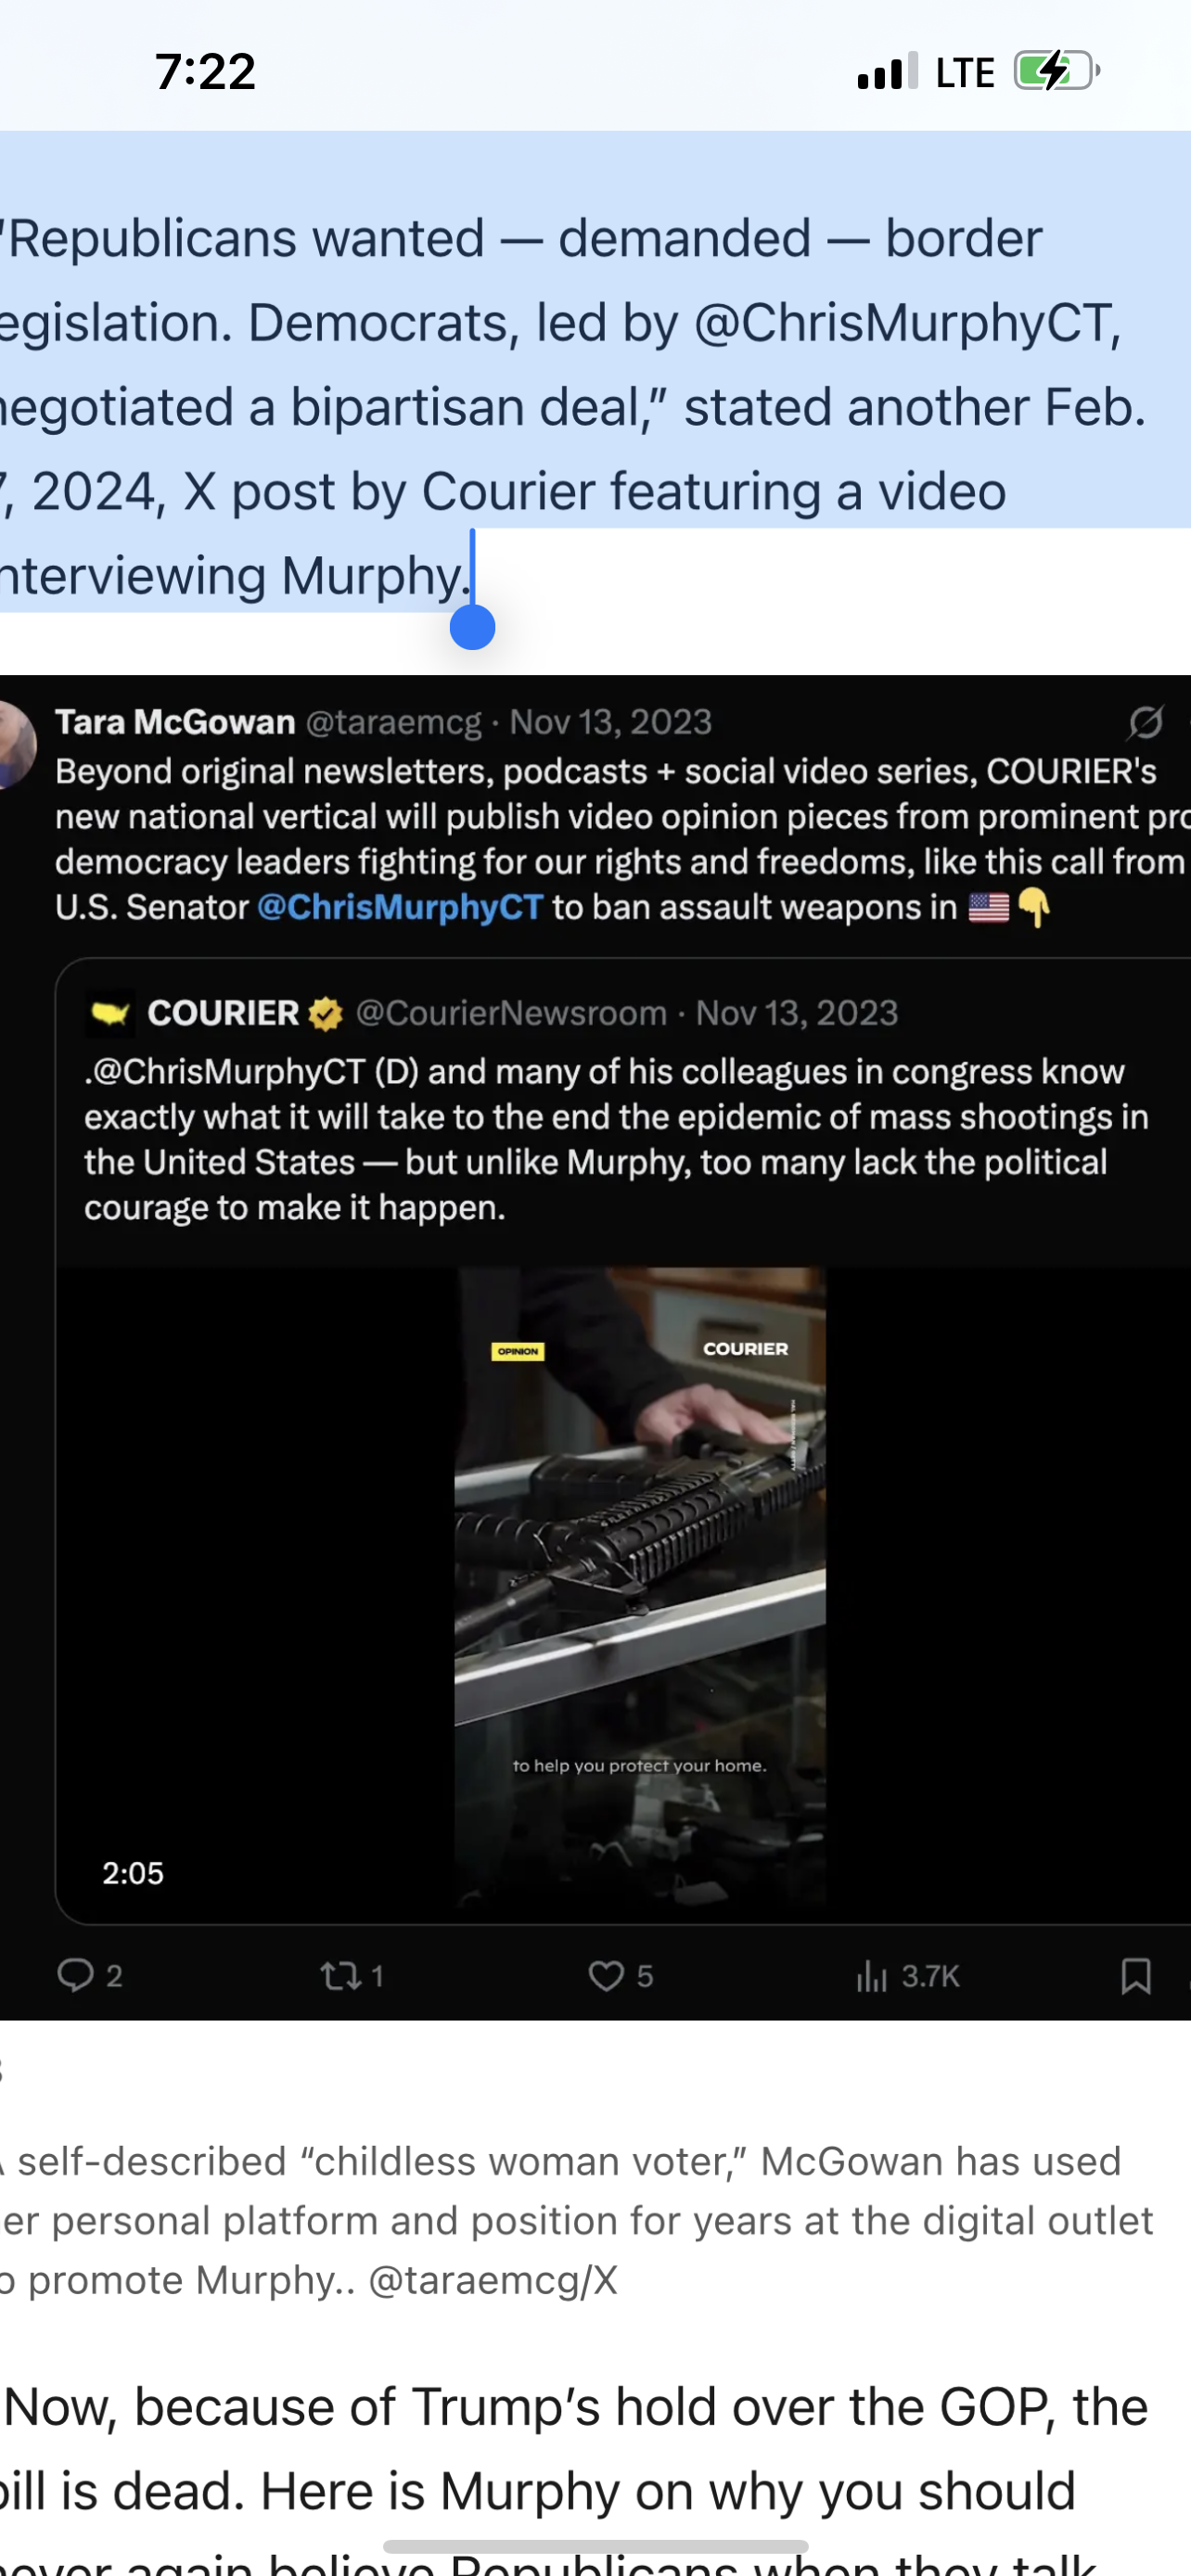Tap the 2:05 video duration label
Image resolution: width=1191 pixels, height=2576 pixels.
tap(133, 1873)
